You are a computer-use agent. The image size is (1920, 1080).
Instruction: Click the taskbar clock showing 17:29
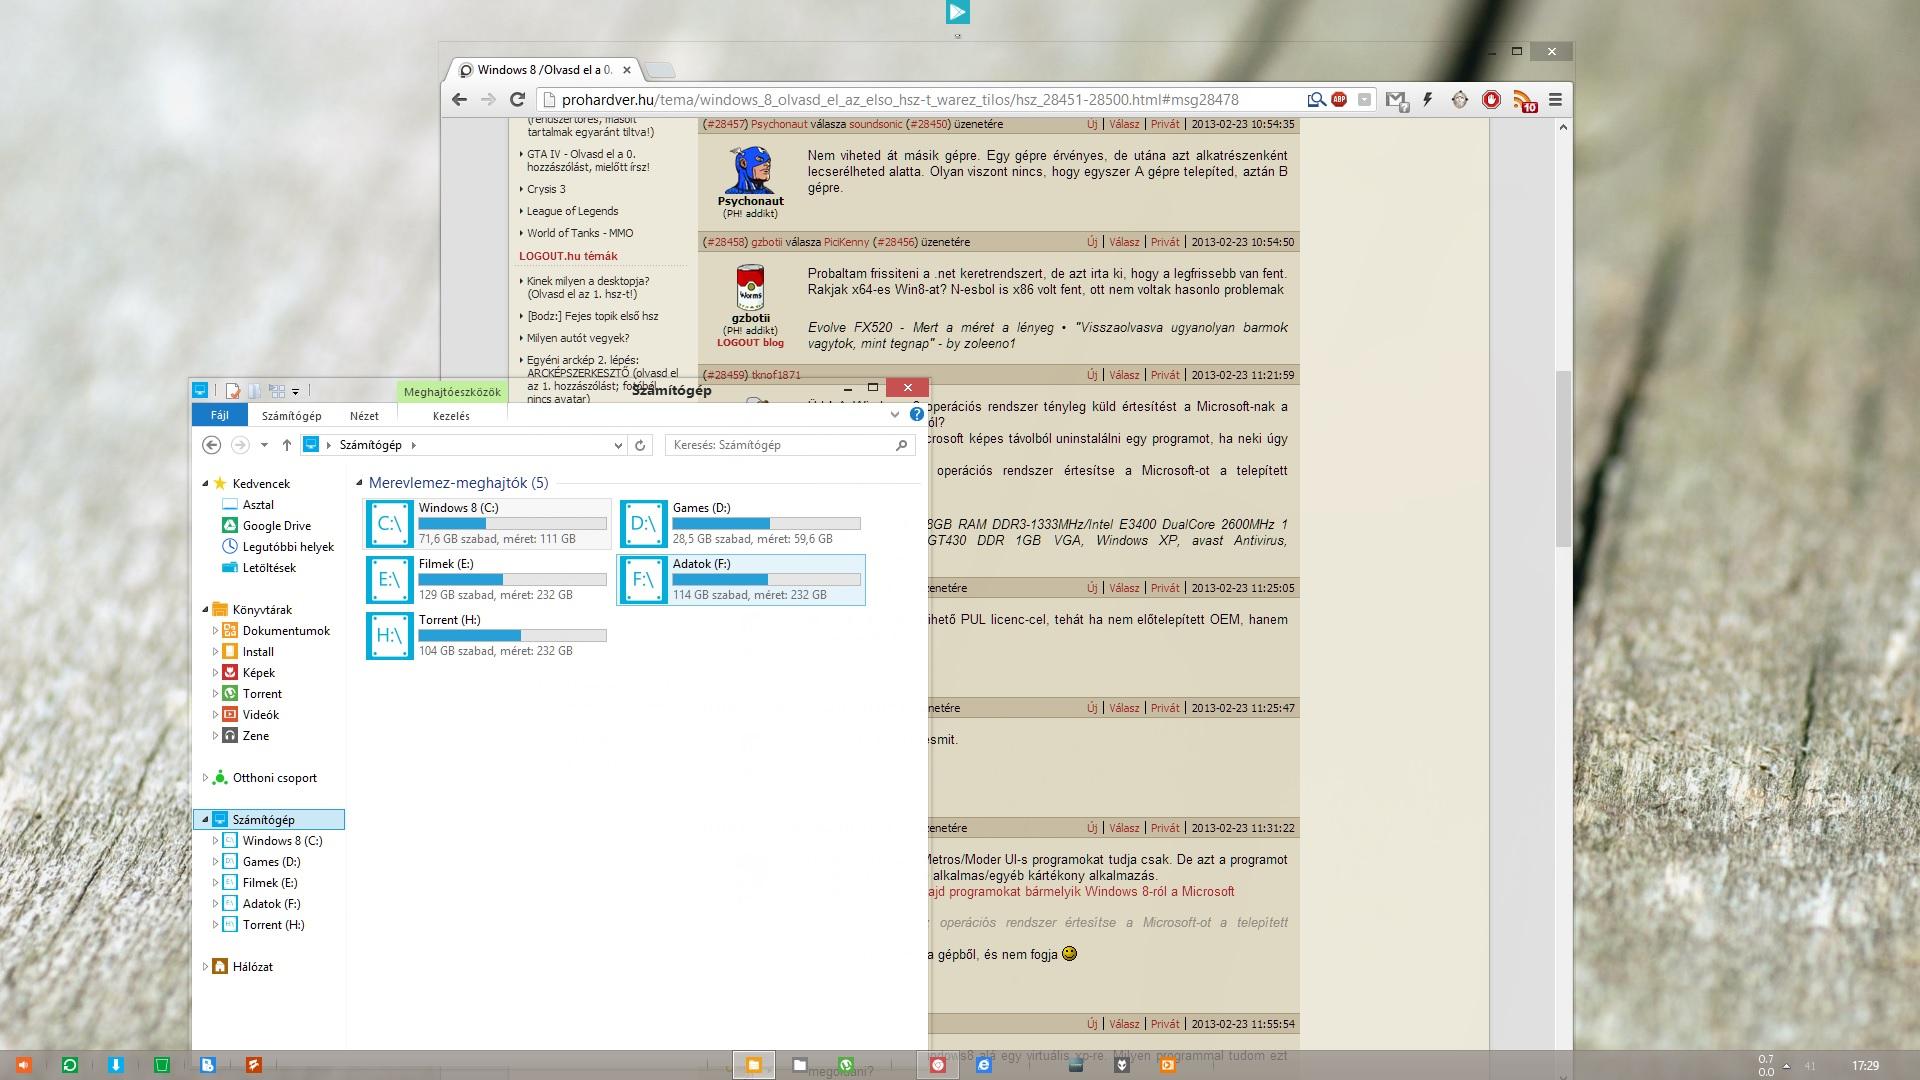[1865, 1066]
